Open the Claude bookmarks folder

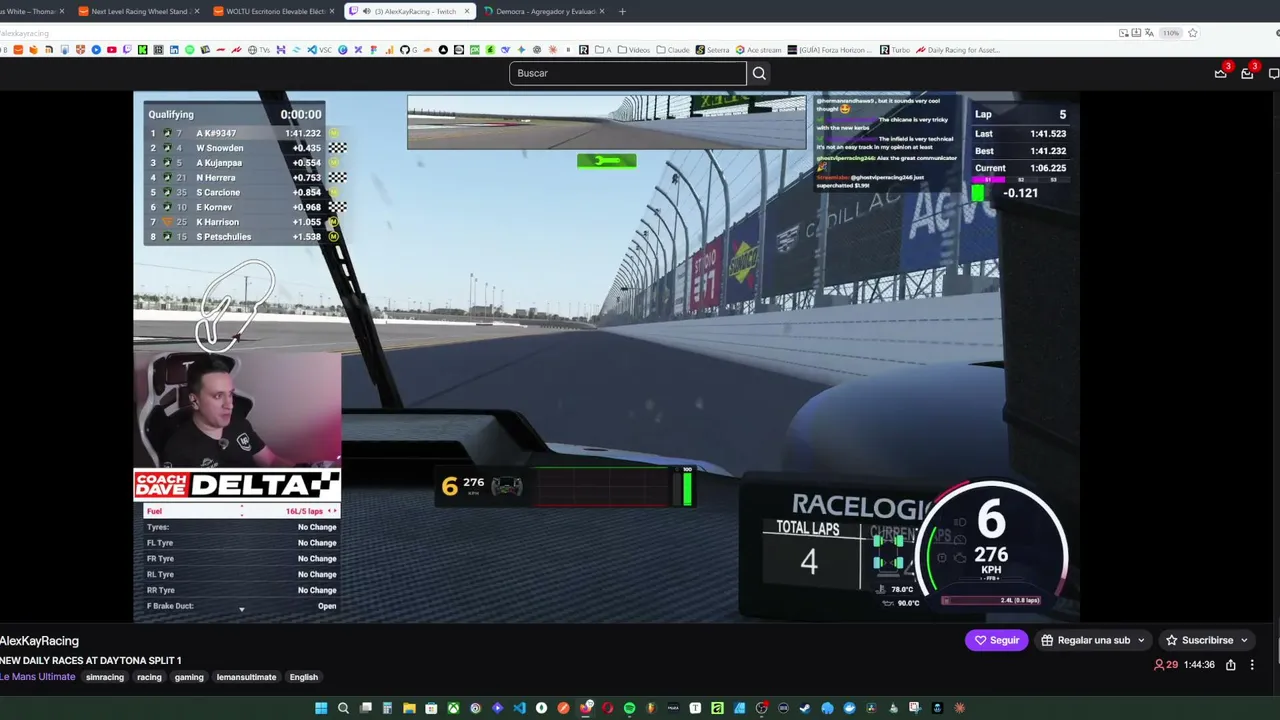(x=673, y=50)
